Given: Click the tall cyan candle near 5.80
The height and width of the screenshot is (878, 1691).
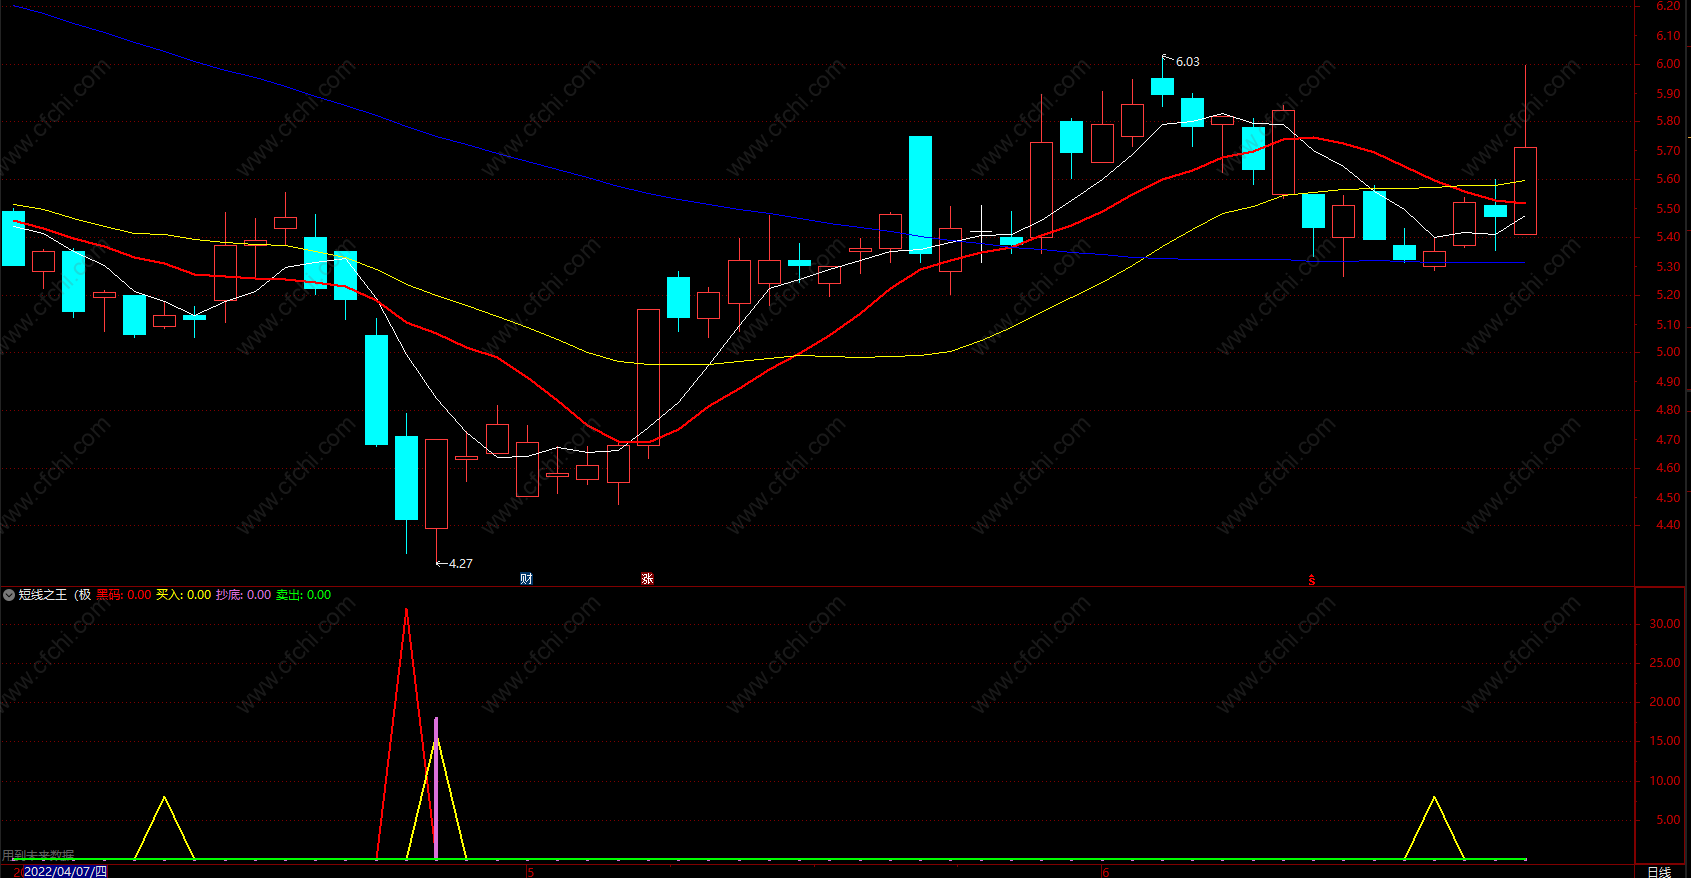Looking at the screenshot, I should [x=920, y=195].
